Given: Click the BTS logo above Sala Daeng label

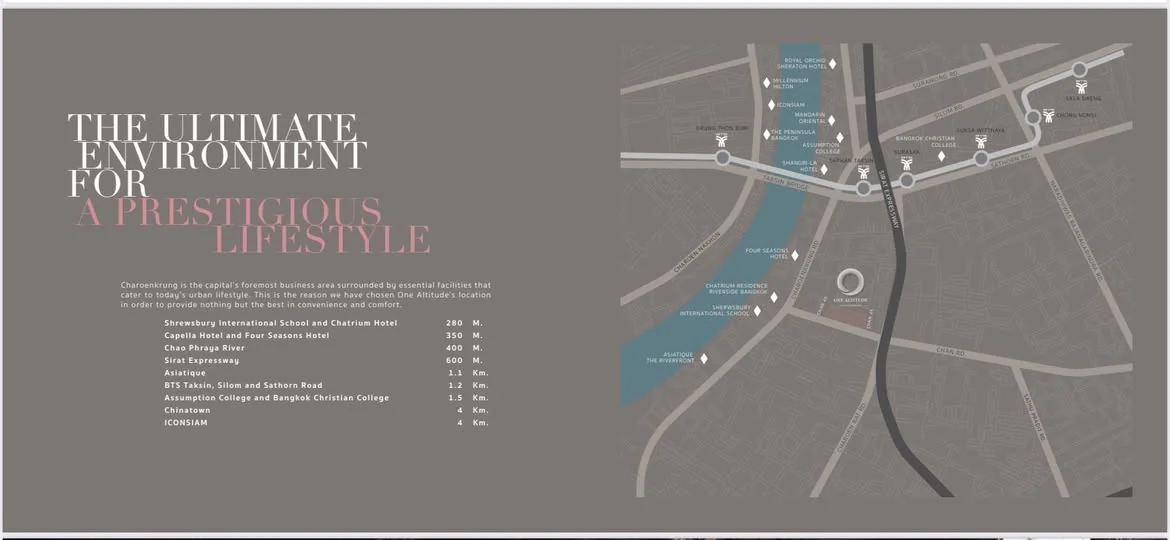Looking at the screenshot, I should pos(1080,87).
